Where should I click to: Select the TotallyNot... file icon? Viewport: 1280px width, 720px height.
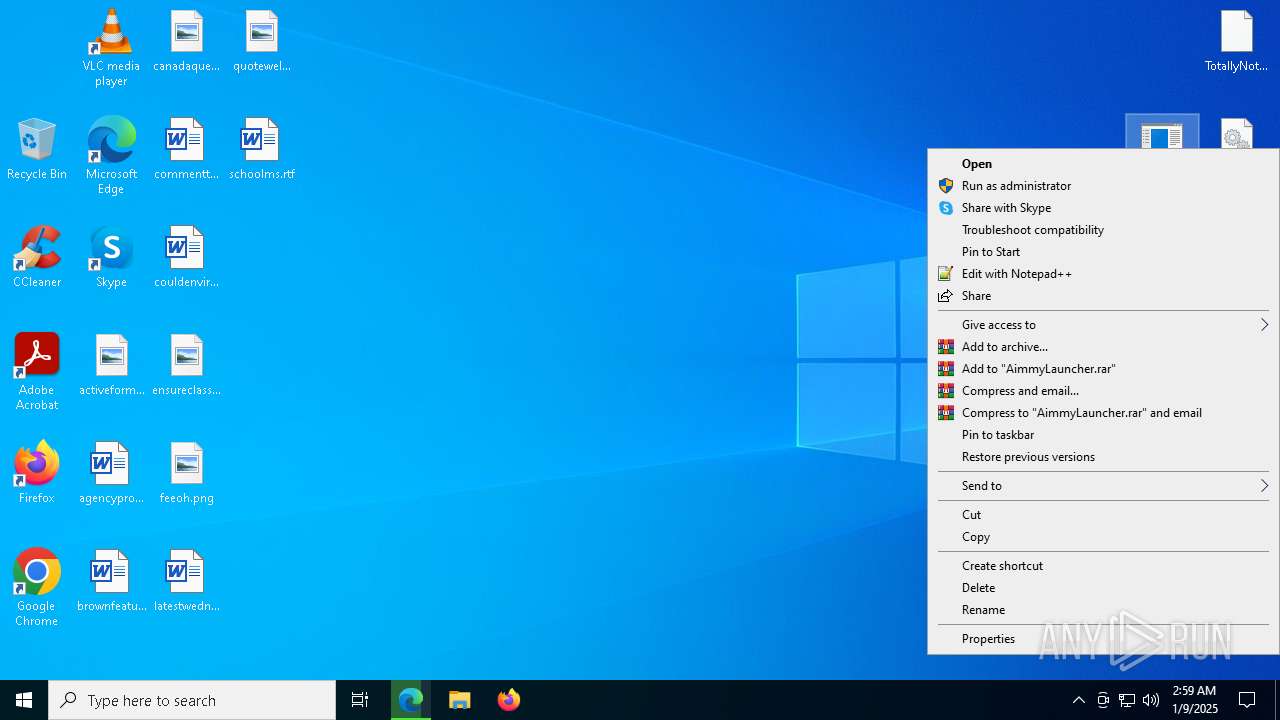[1236, 42]
